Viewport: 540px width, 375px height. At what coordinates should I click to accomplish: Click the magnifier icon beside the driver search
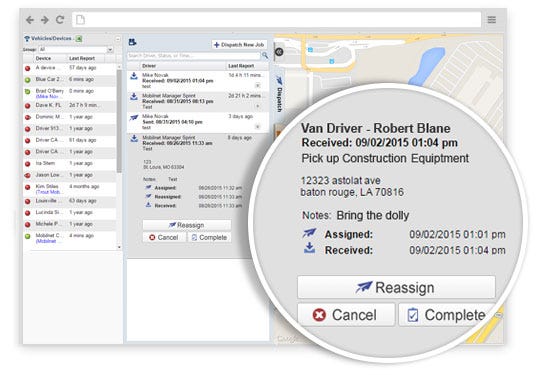click(x=265, y=55)
